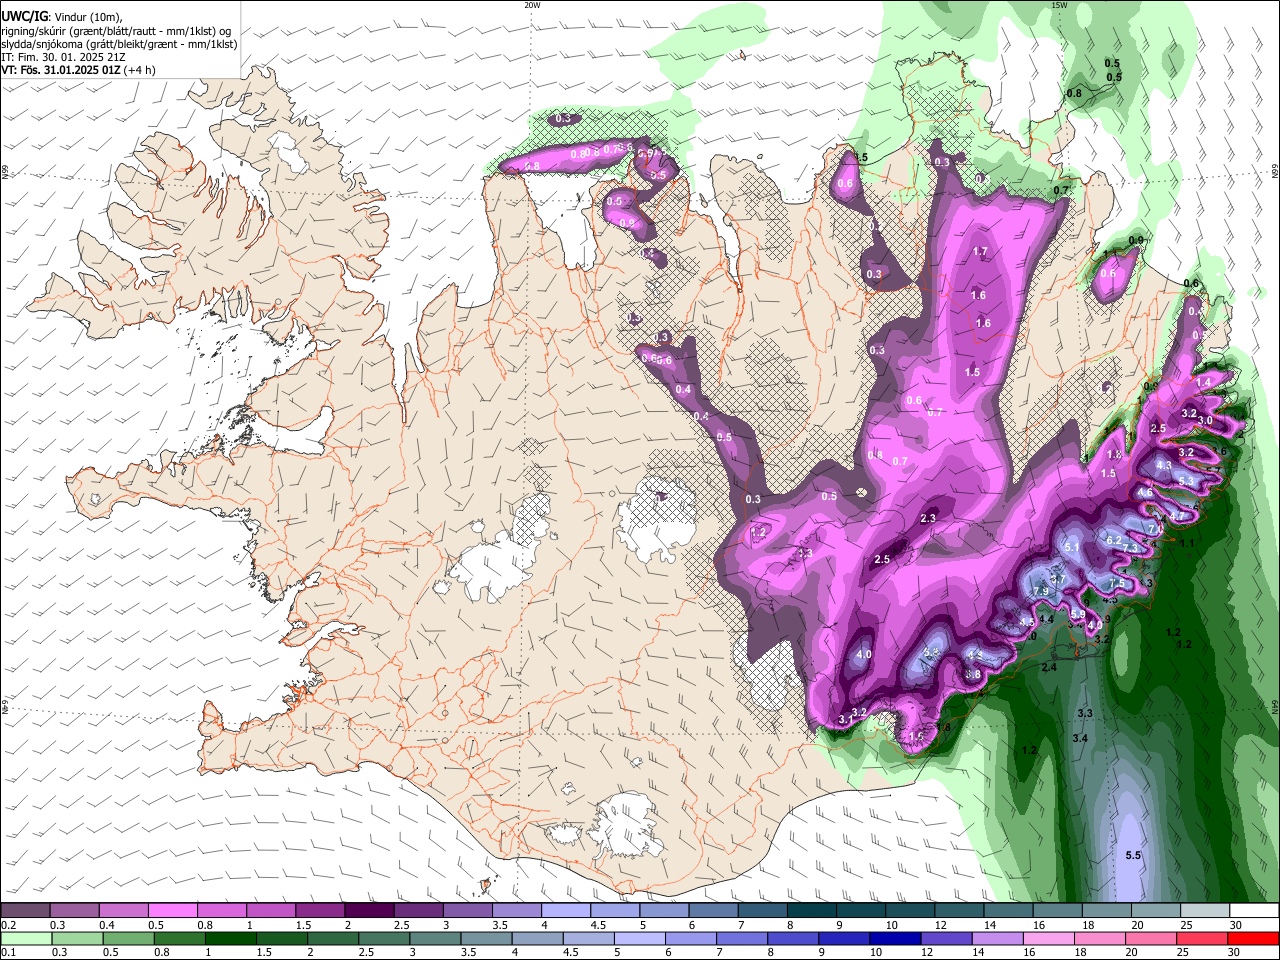
Task: Click the black '2.4' rain value on the map
Action: point(1050,667)
